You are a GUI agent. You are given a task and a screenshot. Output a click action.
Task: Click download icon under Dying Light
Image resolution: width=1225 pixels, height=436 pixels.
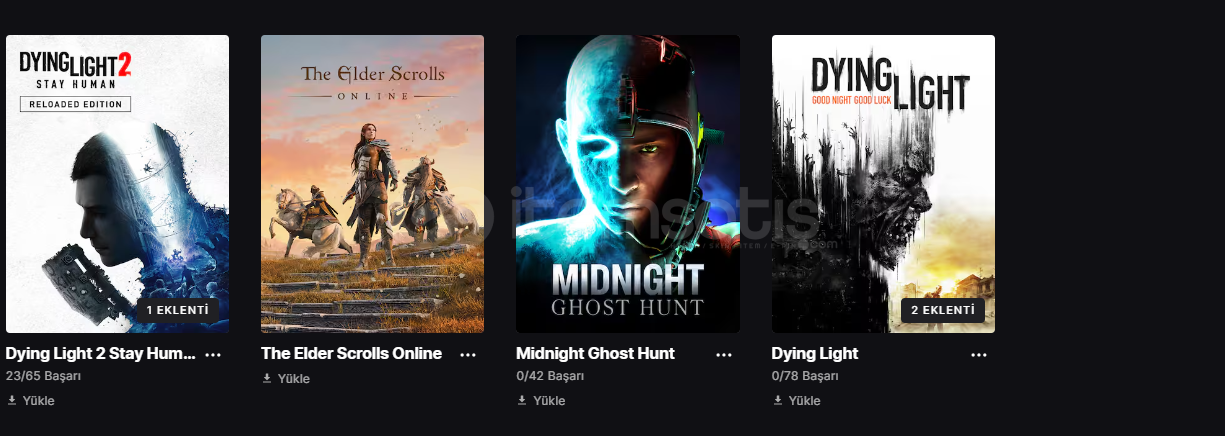point(778,400)
